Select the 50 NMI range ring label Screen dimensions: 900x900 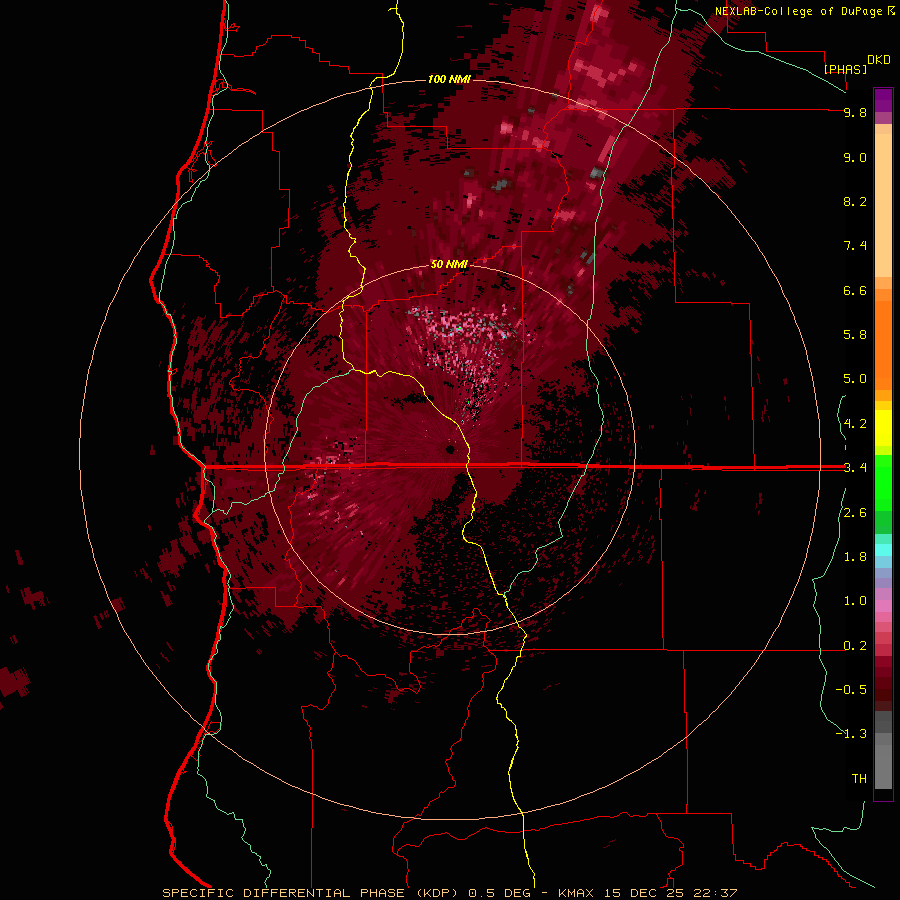coord(449,265)
